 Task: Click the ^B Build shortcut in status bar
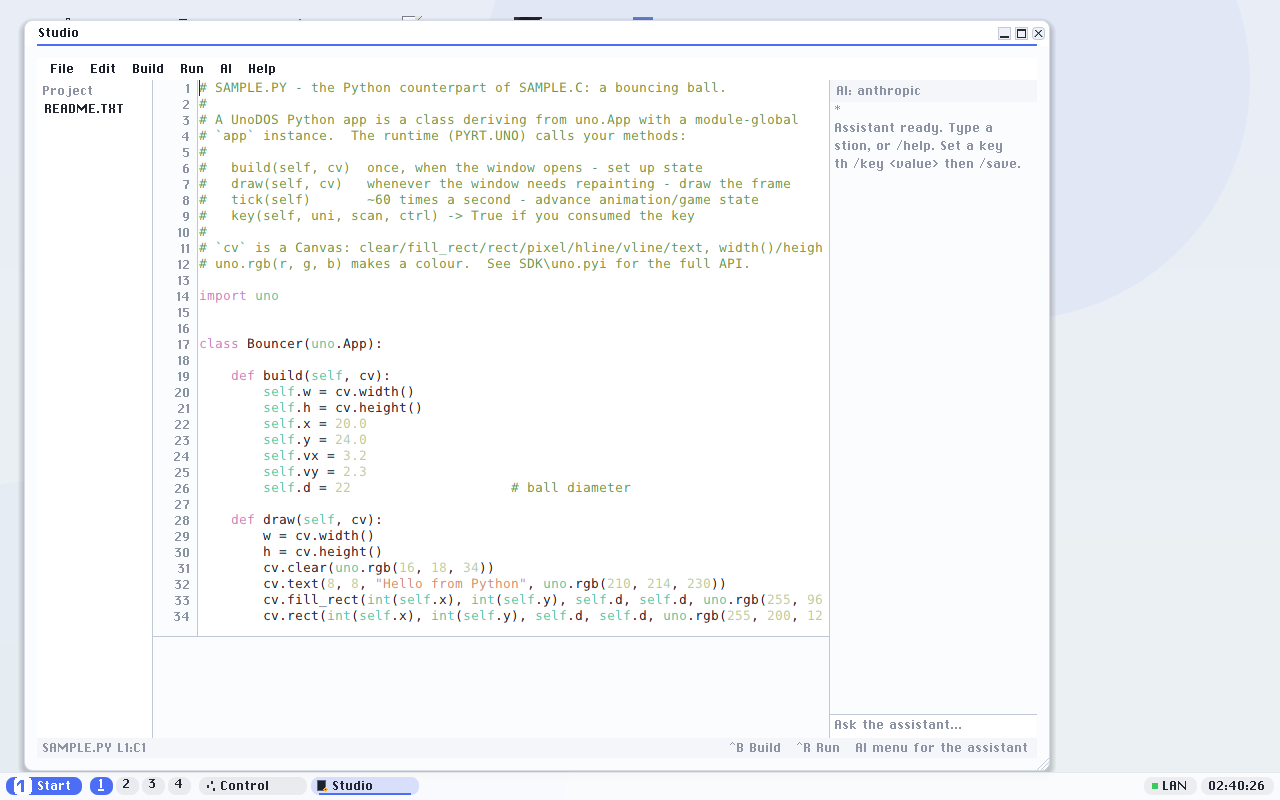tap(755, 747)
